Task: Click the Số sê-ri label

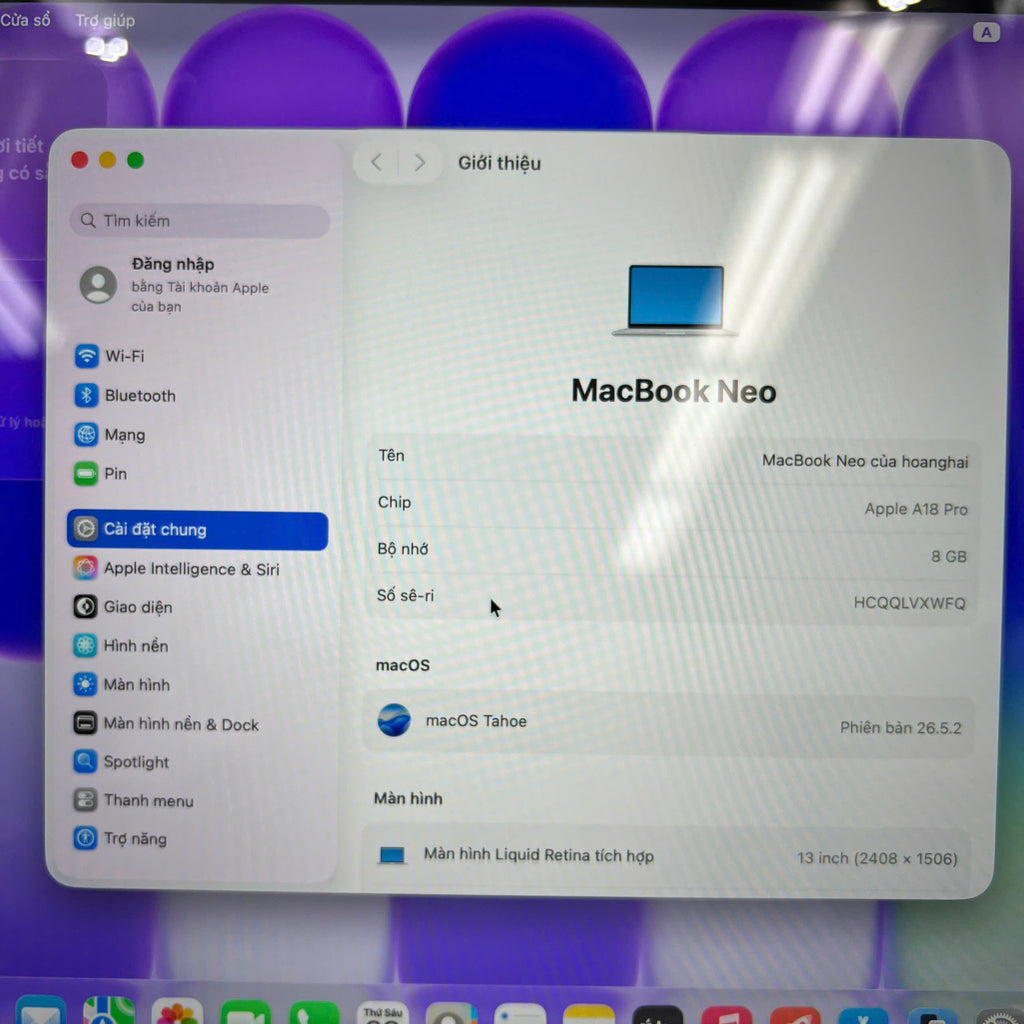Action: pos(405,595)
